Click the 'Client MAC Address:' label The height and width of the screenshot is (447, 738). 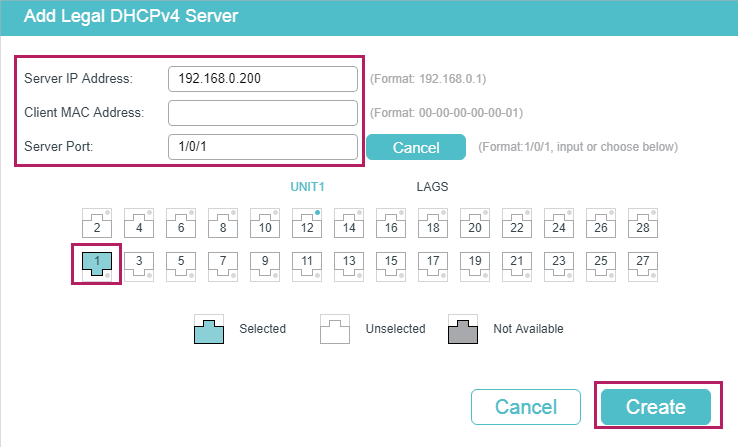click(84, 112)
